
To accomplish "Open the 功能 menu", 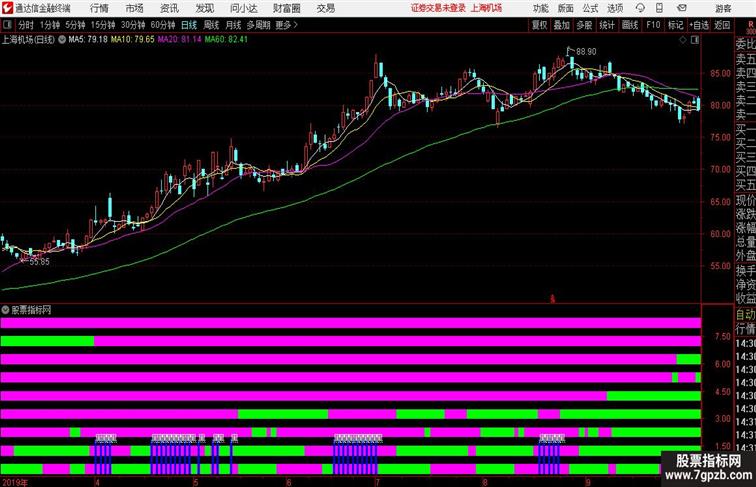I will pyautogui.click(x=540, y=8).
